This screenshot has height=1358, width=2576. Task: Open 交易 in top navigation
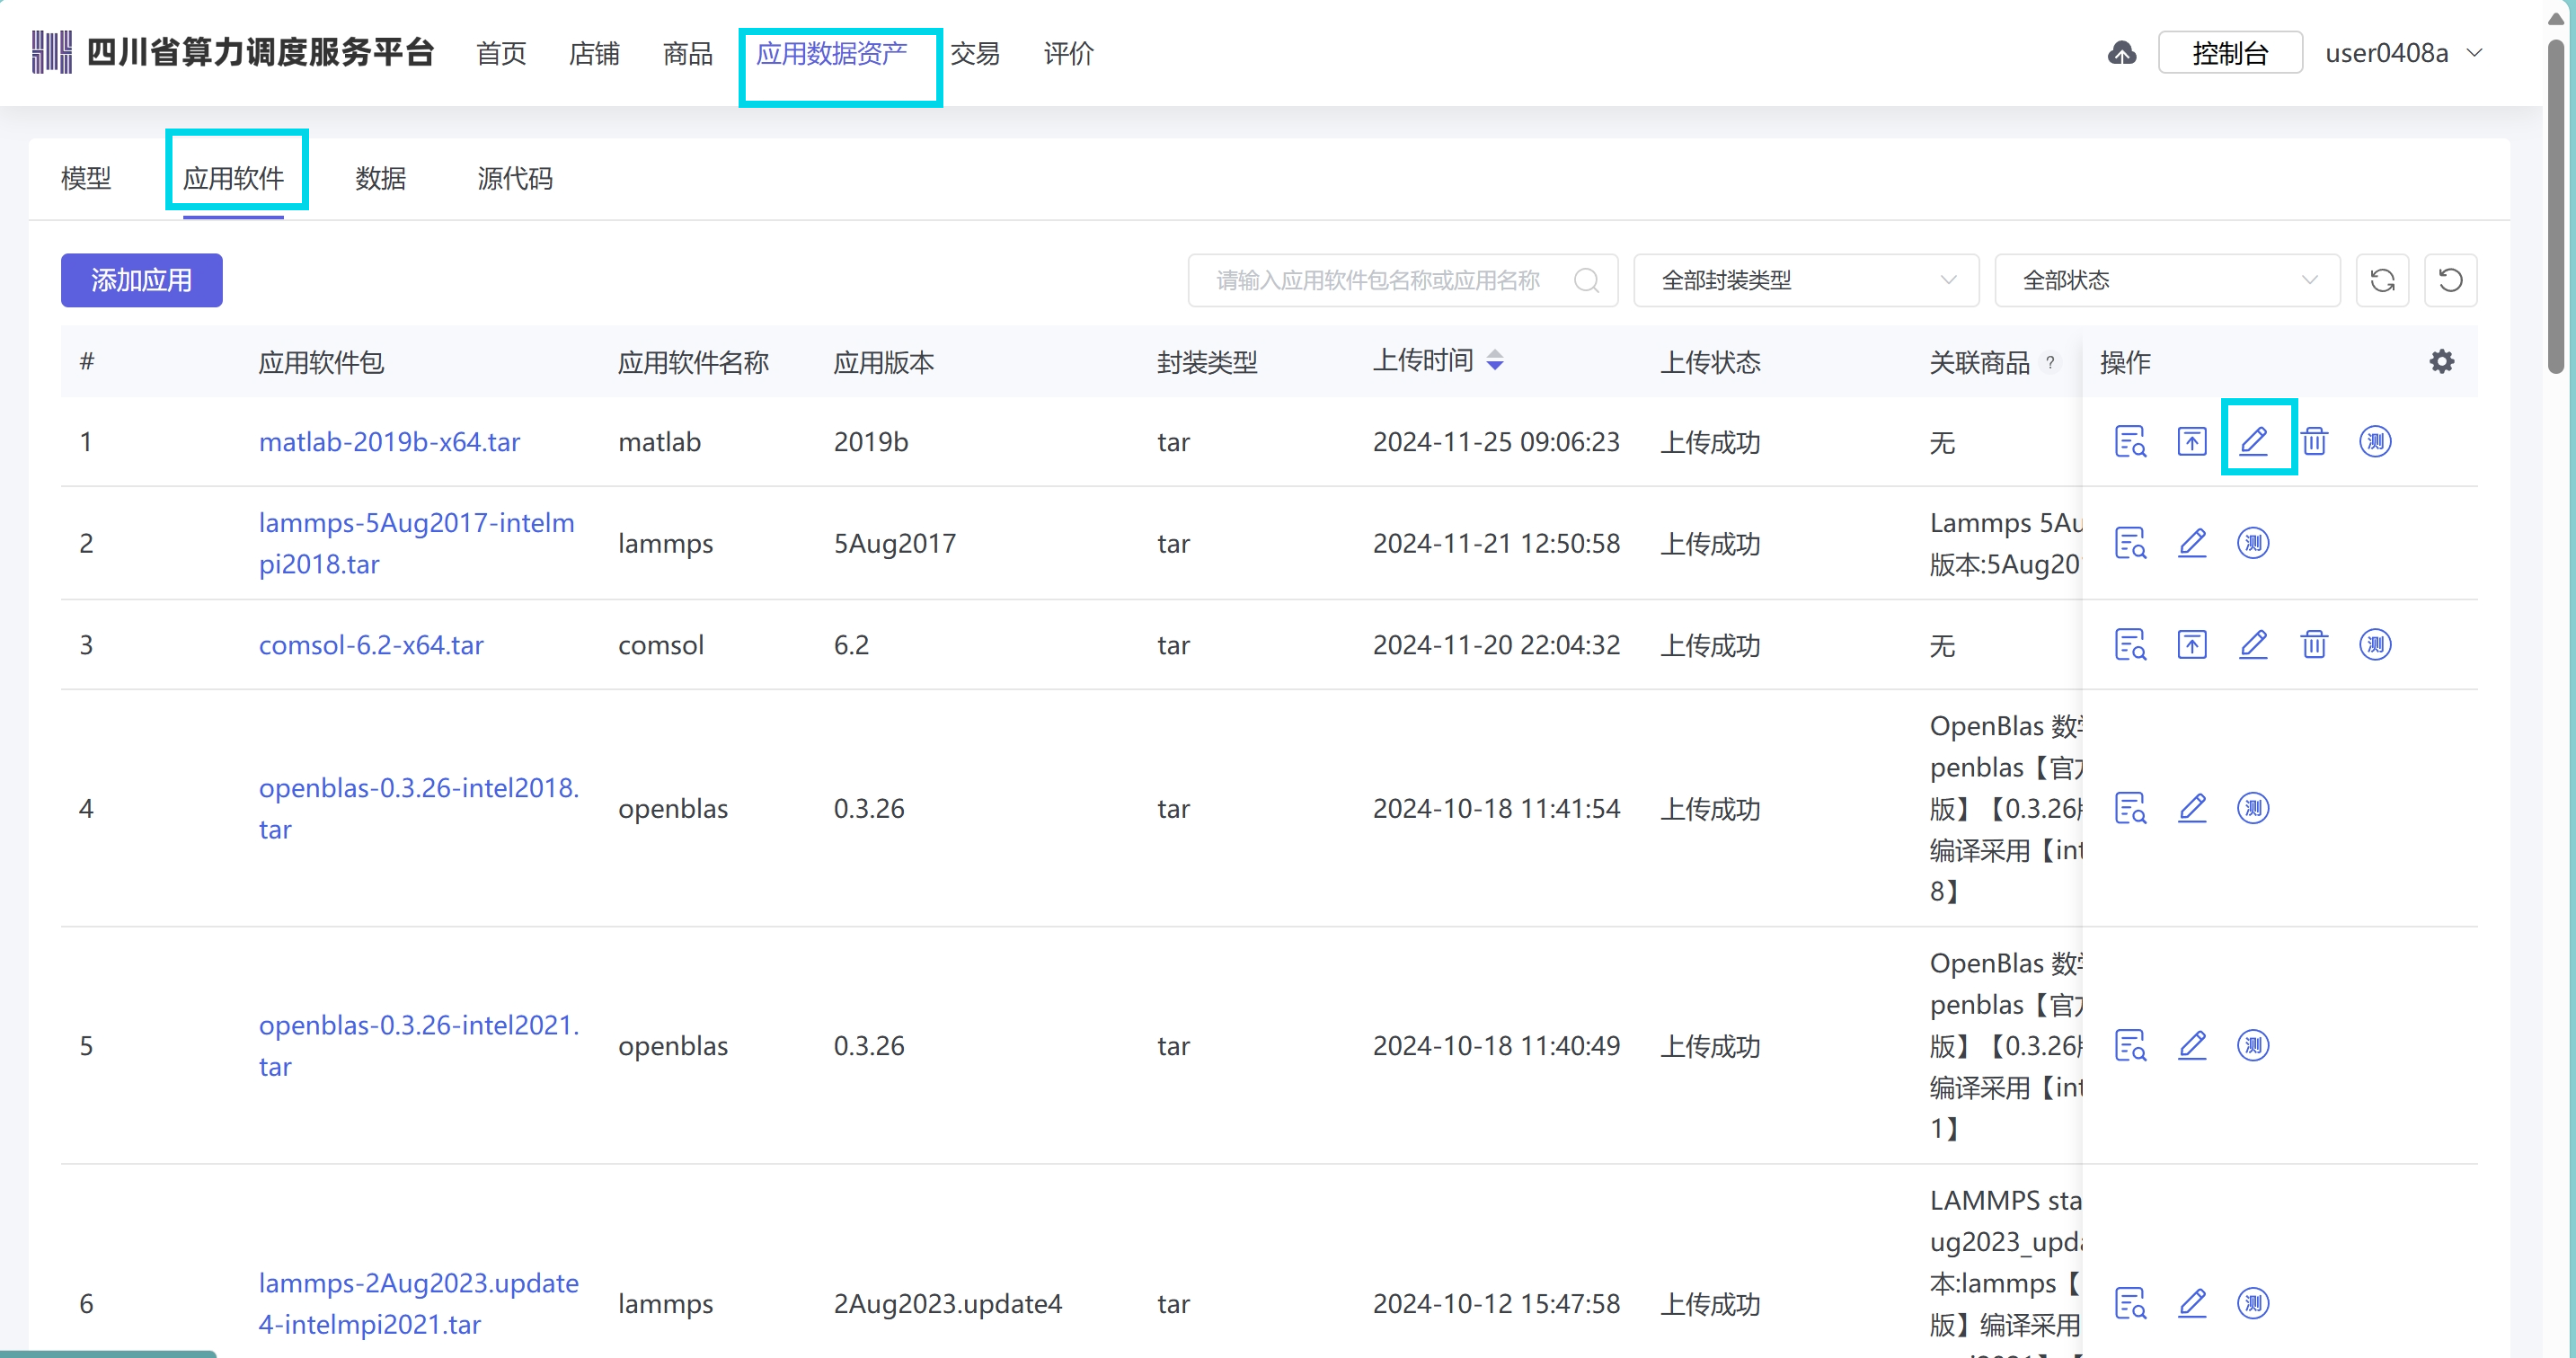tap(975, 53)
